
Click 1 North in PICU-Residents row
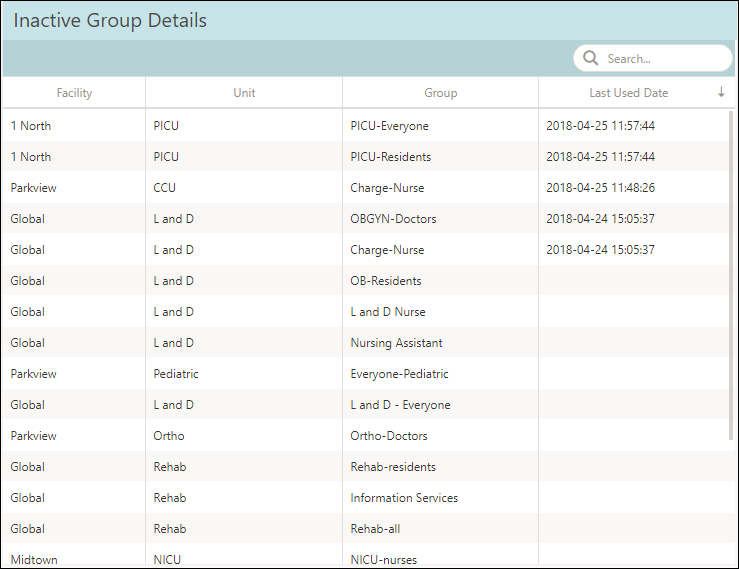coord(31,157)
